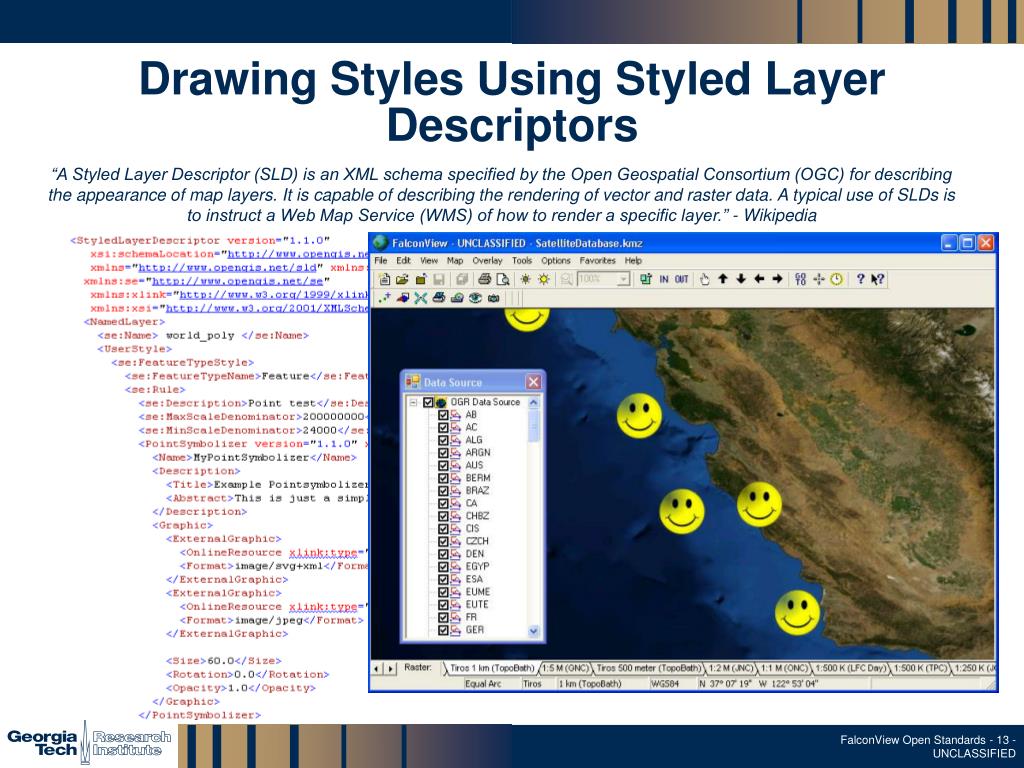Switch to the 1:5 M (GNC) raster tab
This screenshot has height=768, width=1024.
pyautogui.click(x=566, y=668)
